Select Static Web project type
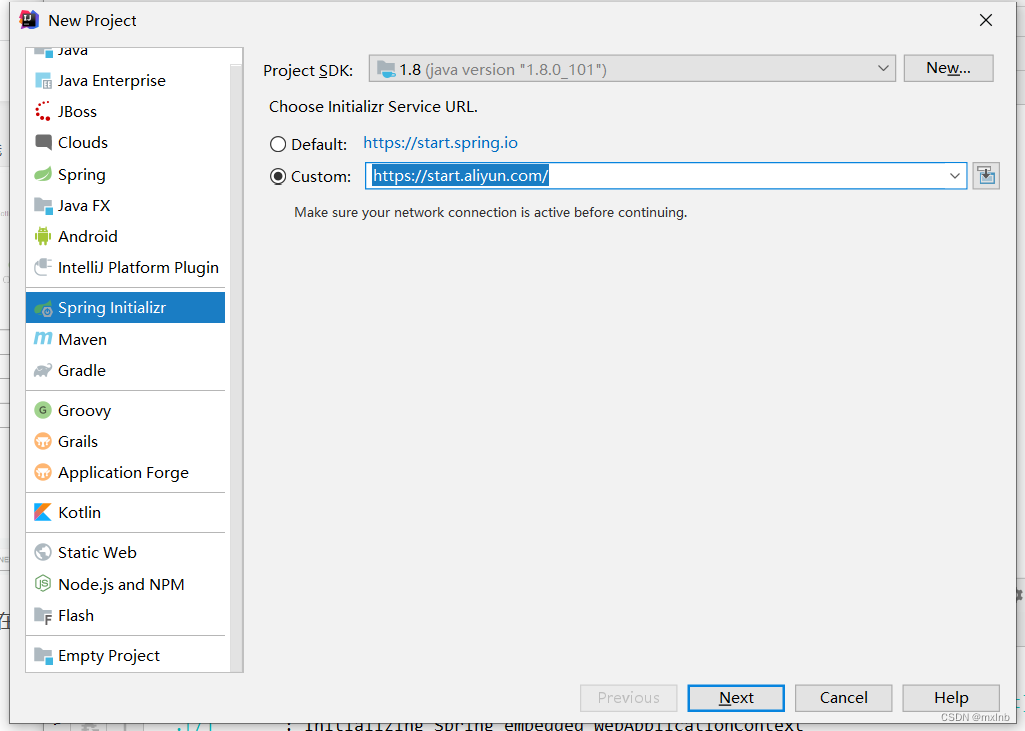The image size is (1025, 731). pos(126,552)
